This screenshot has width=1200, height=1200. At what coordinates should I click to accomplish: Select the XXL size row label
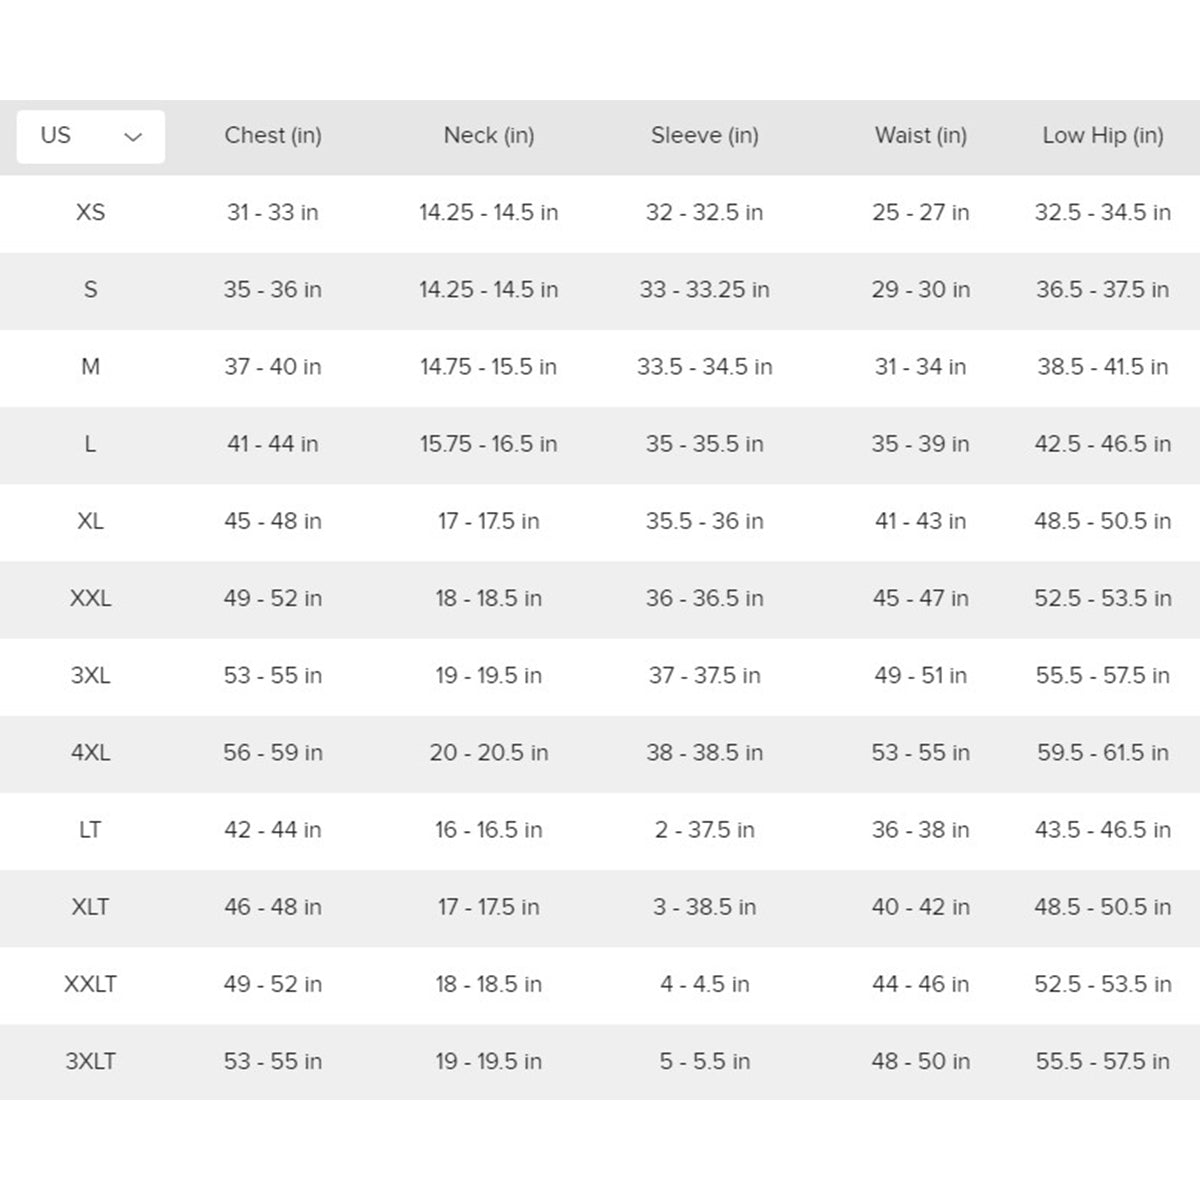(90, 598)
